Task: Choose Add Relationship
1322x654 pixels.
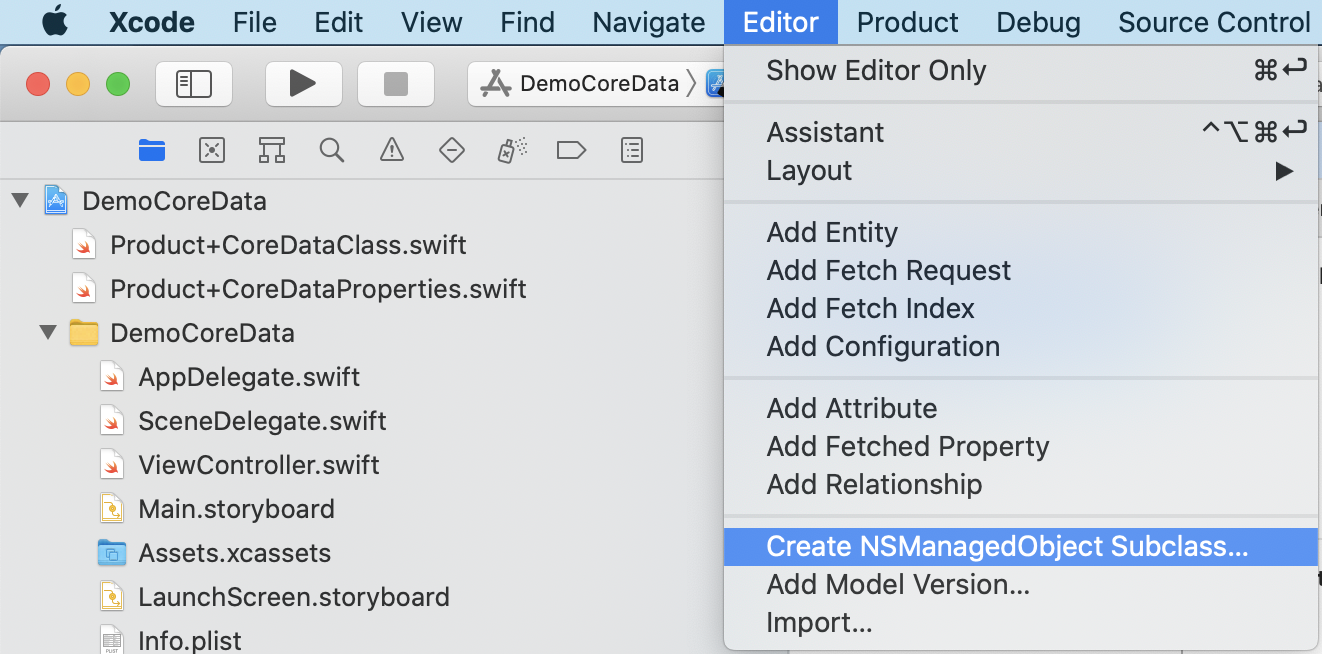Action: [x=1021, y=484]
